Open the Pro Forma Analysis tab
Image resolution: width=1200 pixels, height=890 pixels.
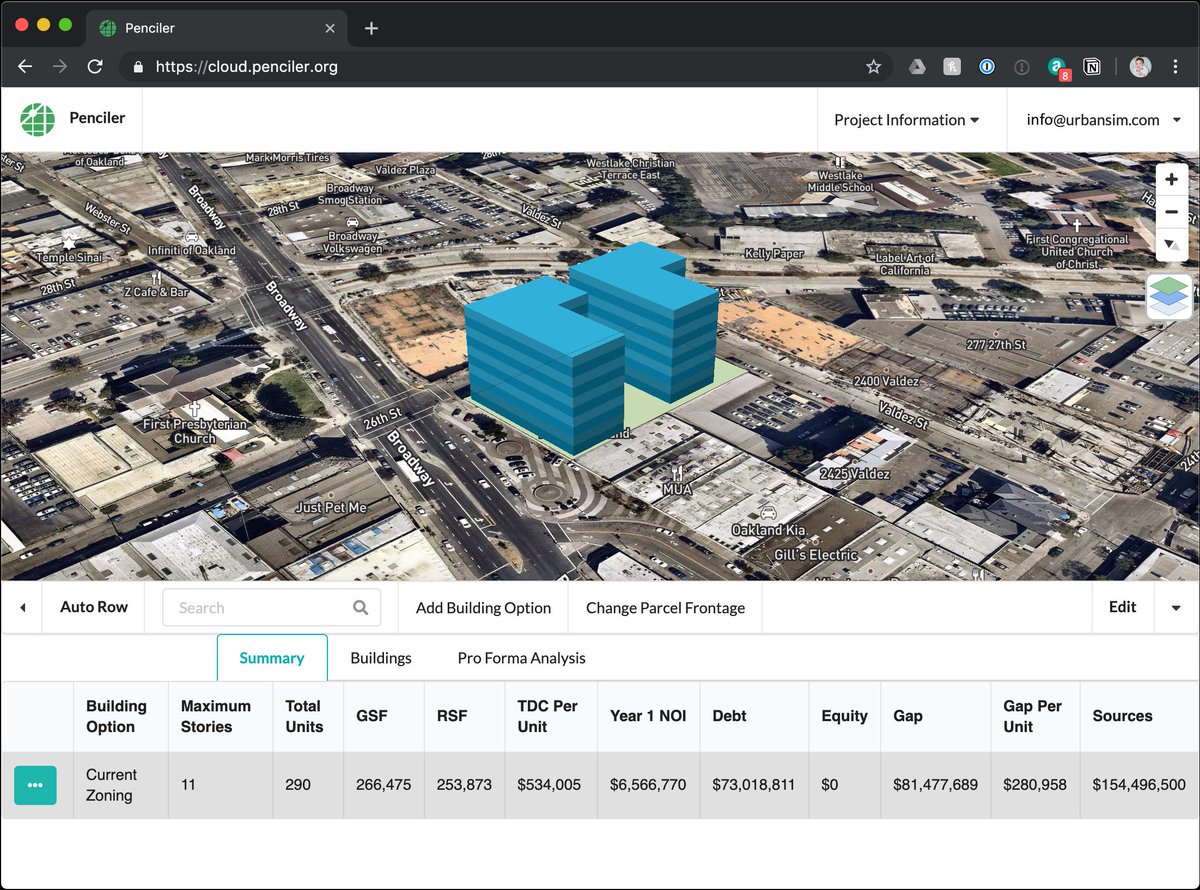click(522, 658)
